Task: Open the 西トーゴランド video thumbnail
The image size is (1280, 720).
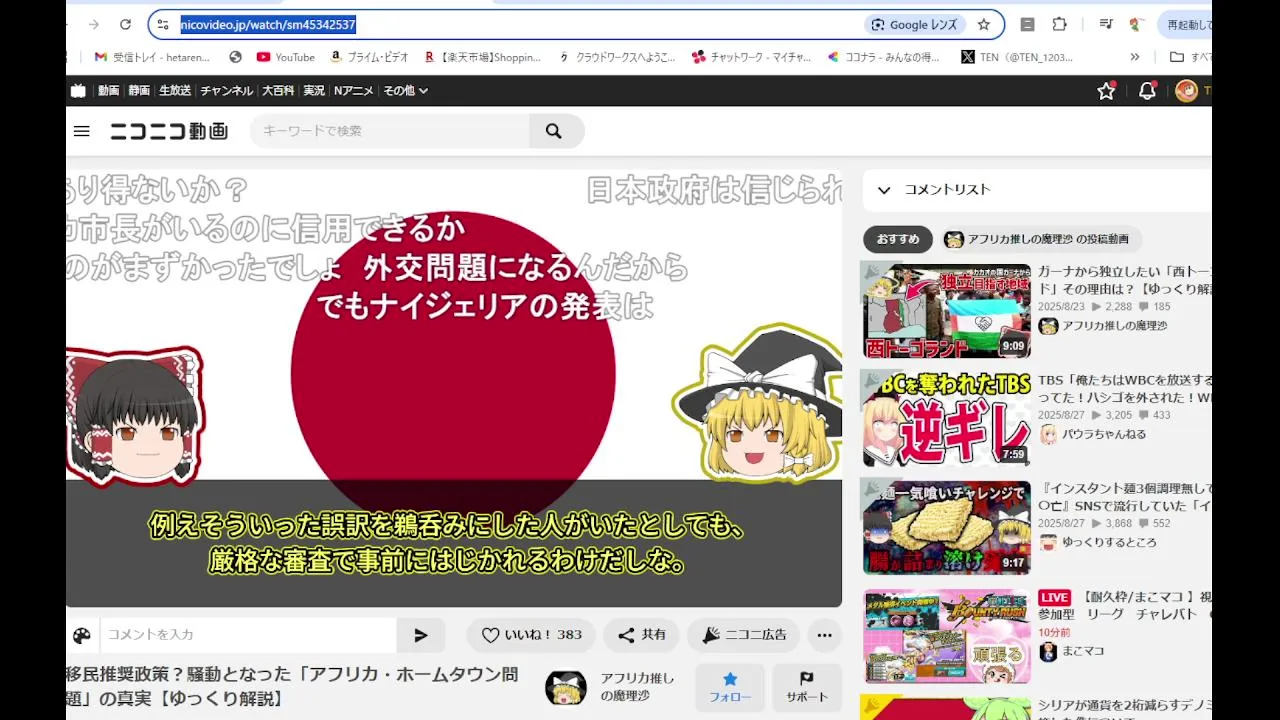Action: click(x=946, y=310)
